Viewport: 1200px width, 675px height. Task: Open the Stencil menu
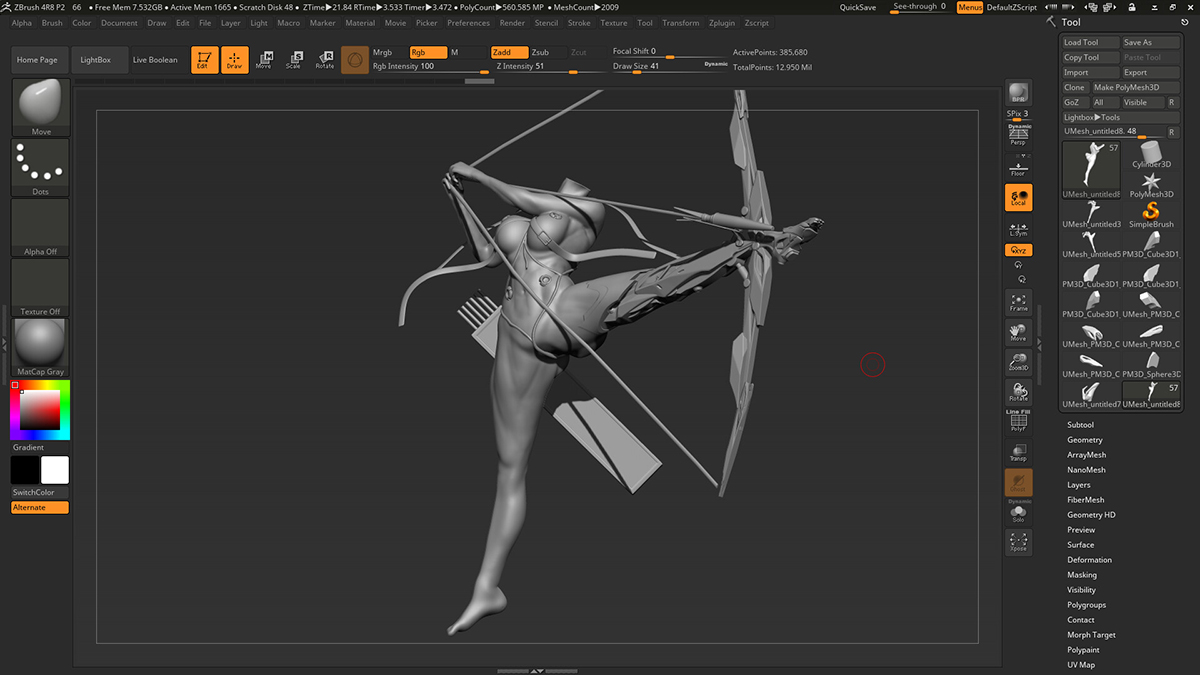(x=546, y=23)
